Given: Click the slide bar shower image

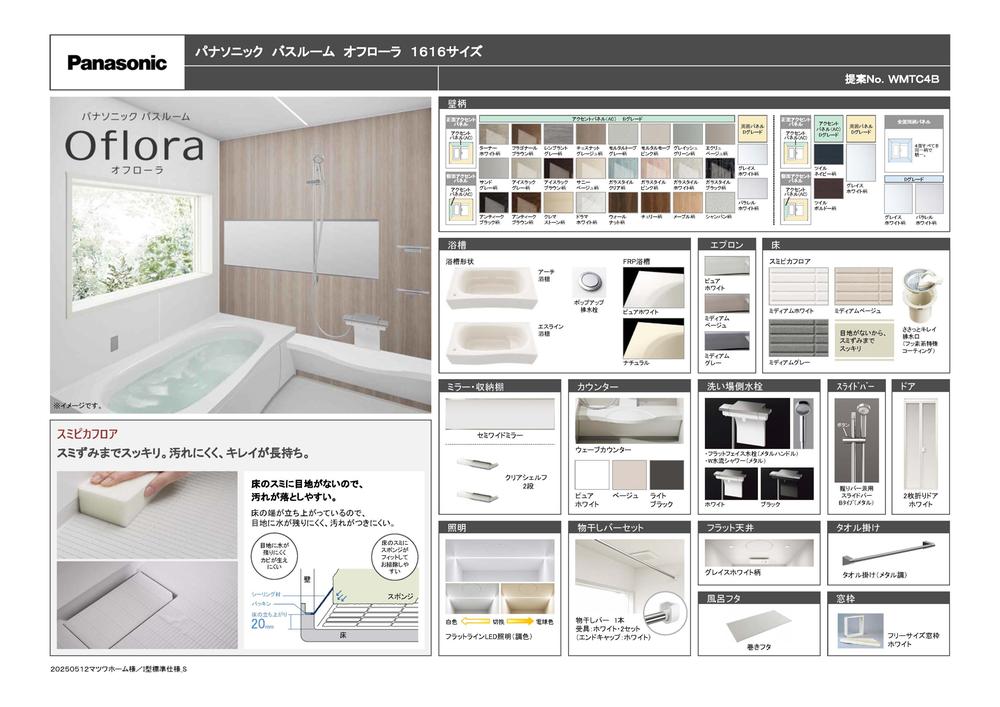Looking at the screenshot, I should pyautogui.click(x=855, y=440).
